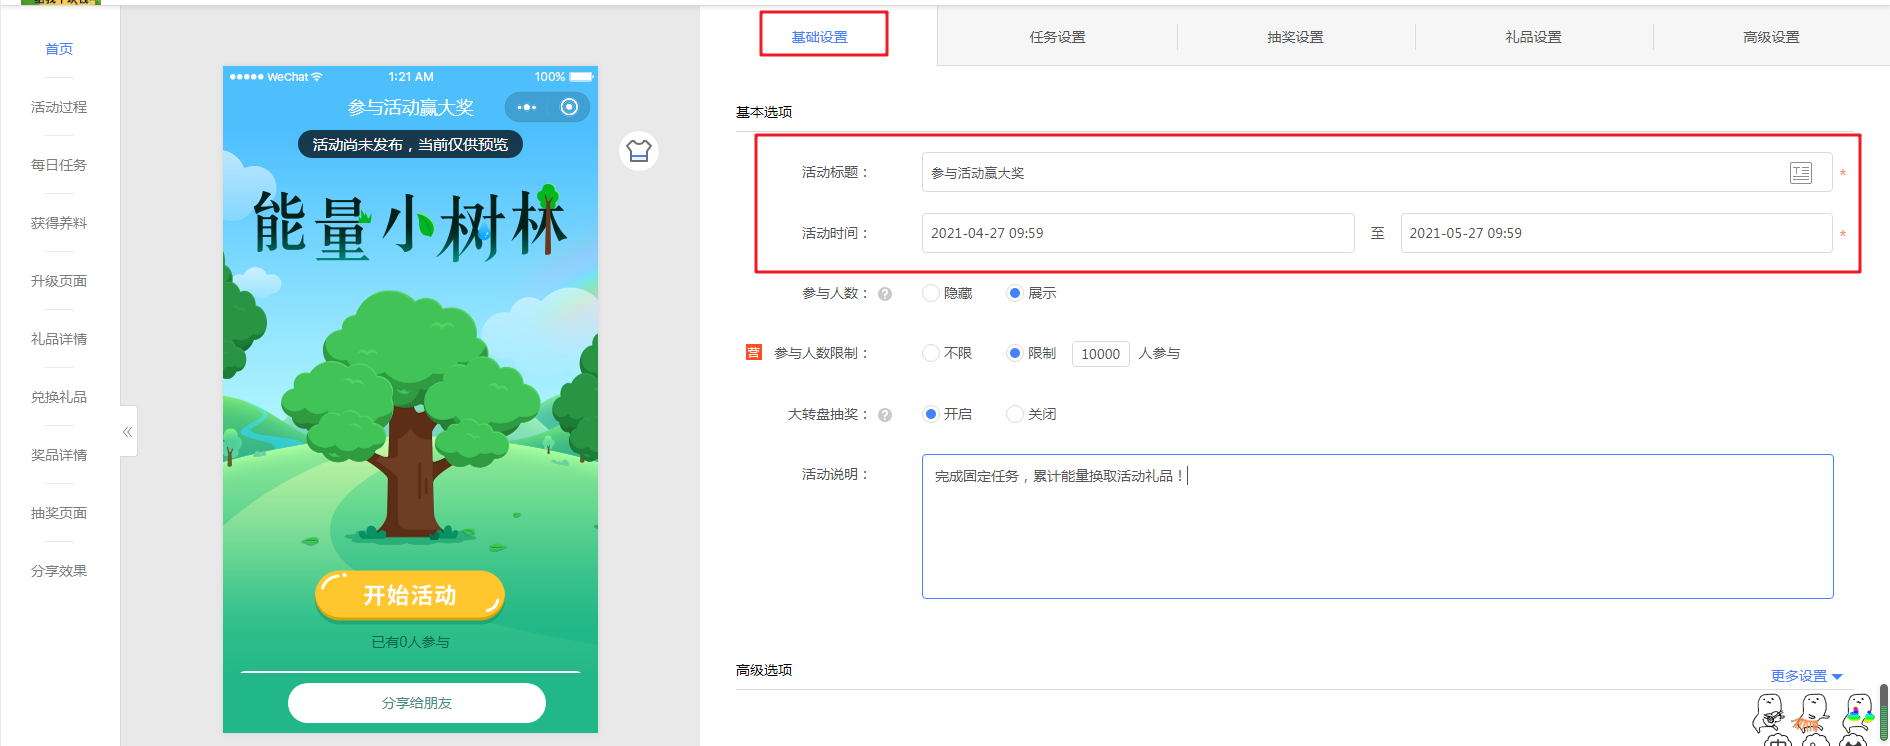Viewport: 1890px width, 746px height.
Task: Select 首页 in the left sidebar
Action: (59, 49)
